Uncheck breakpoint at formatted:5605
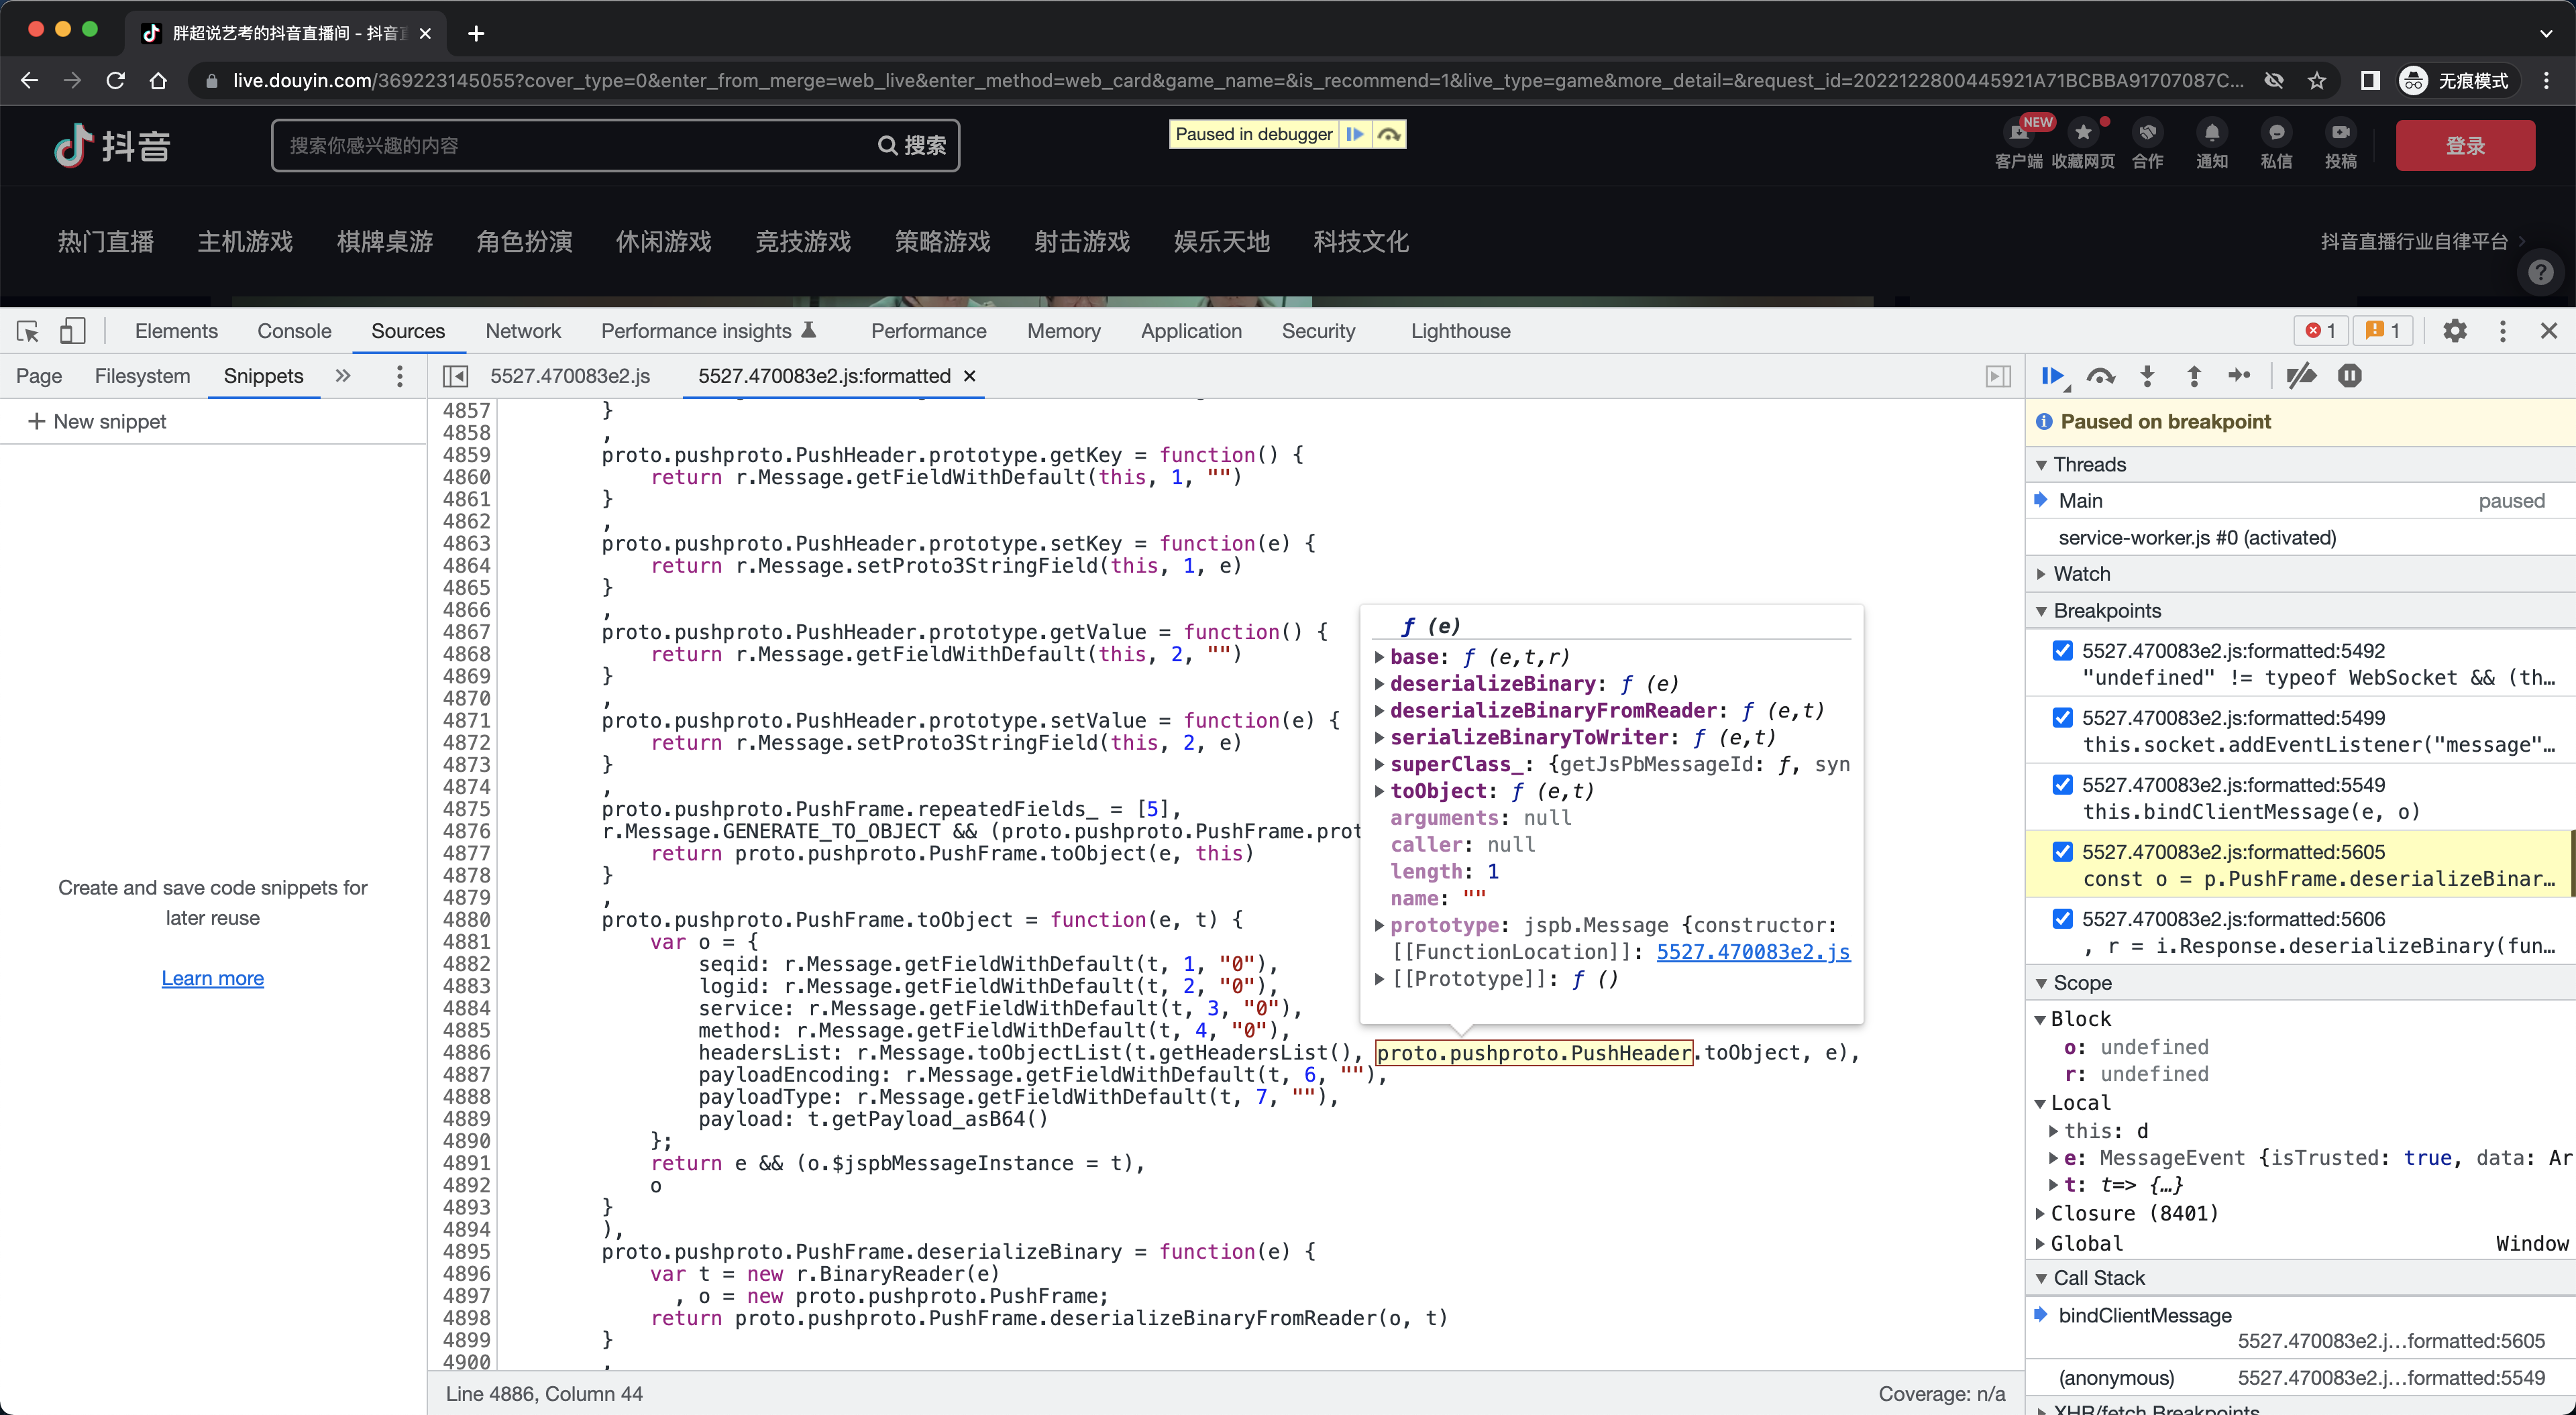Screen dimensions: 2576x1415 (2063, 852)
